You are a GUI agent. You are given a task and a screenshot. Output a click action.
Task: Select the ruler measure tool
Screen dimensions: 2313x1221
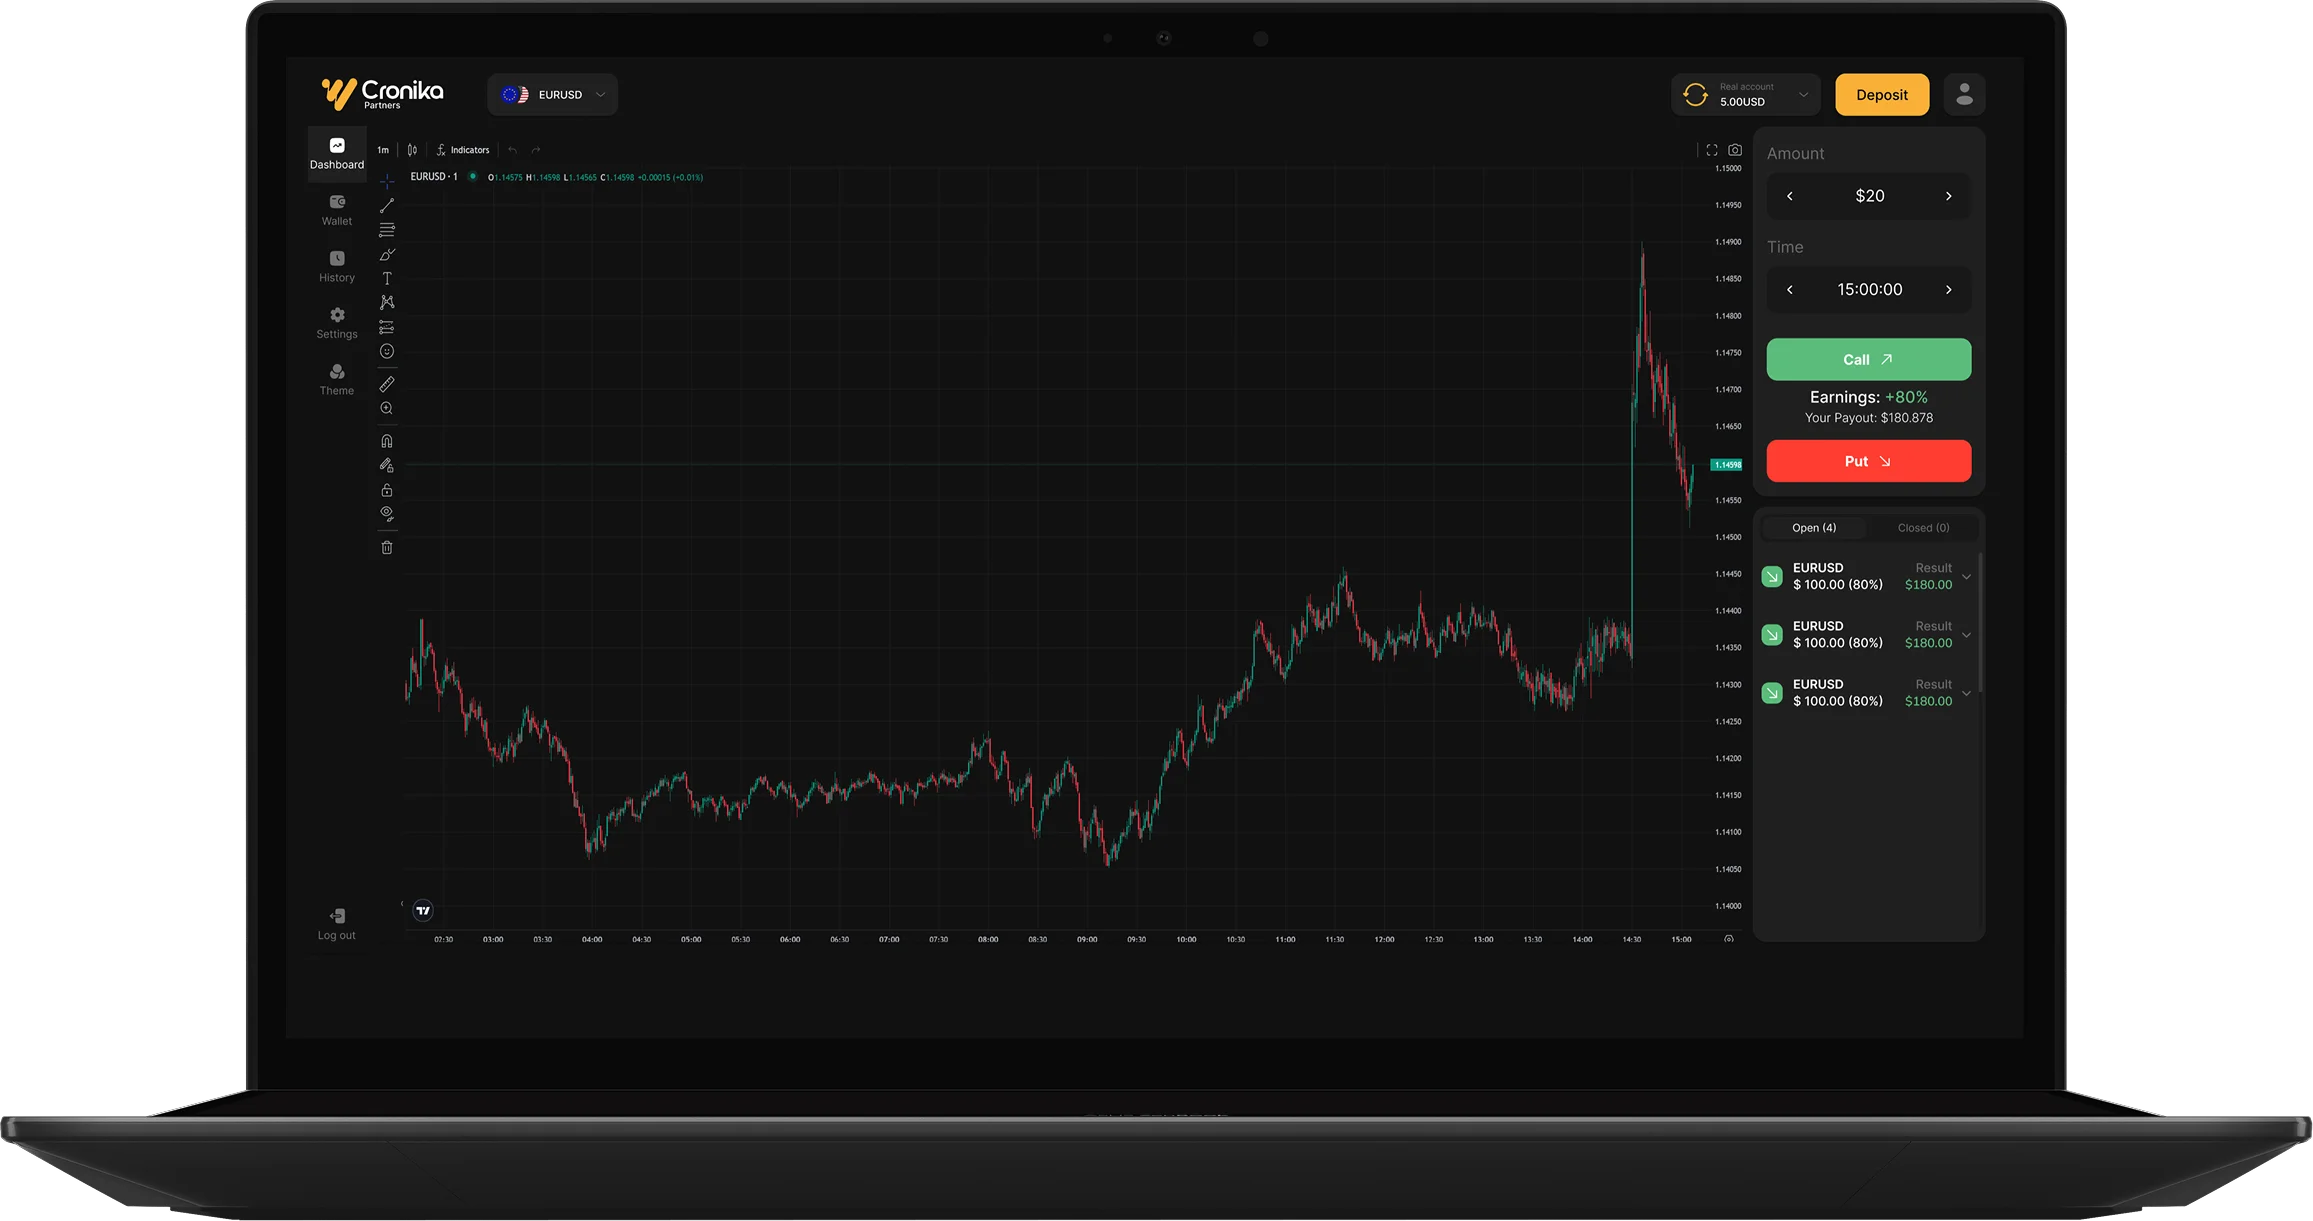387,384
